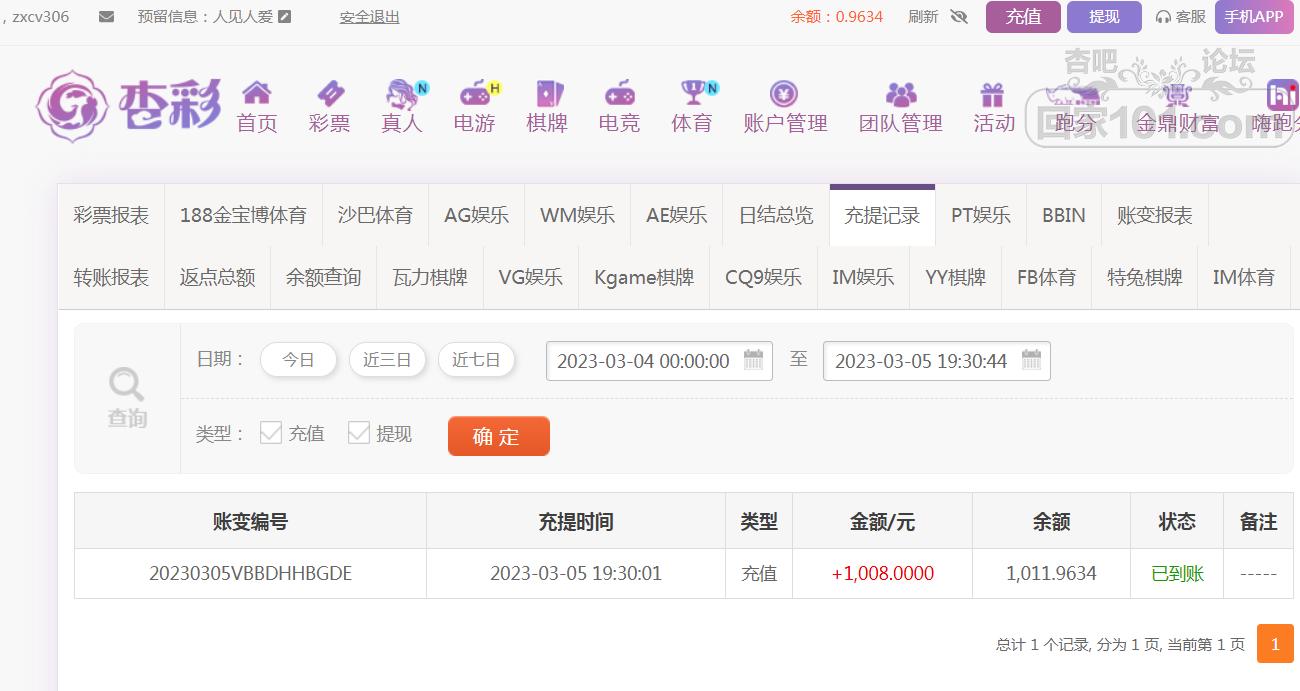Click the home (首页) house icon
Screen dimensions: 1300x691
coord(257,94)
